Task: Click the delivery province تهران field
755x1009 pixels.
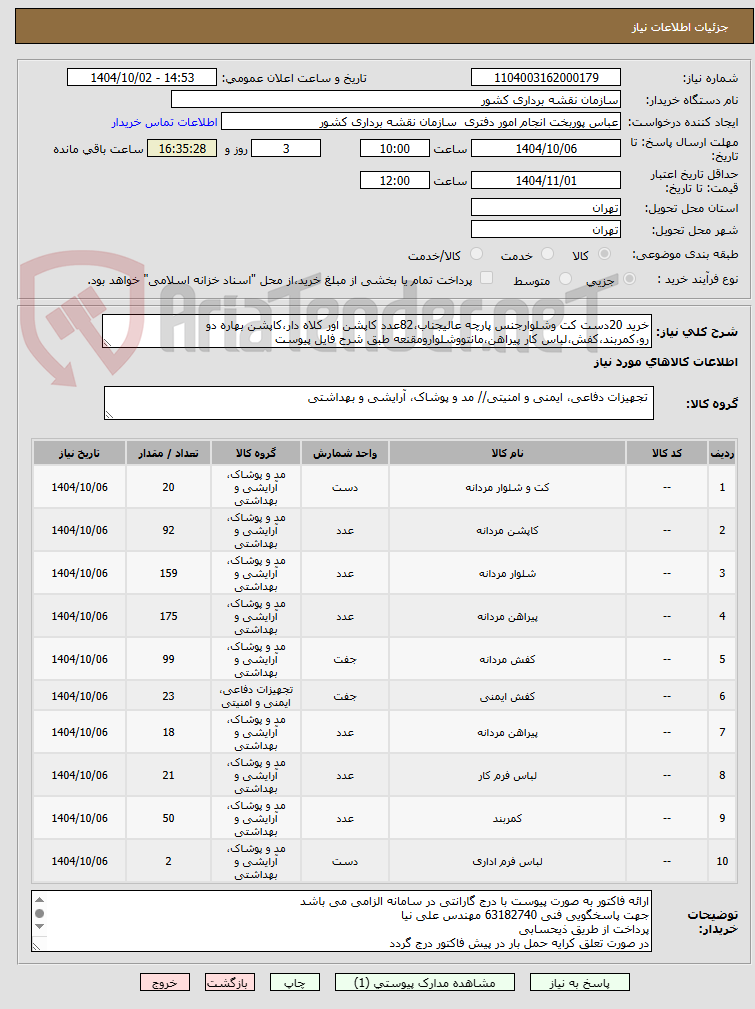Action: click(x=546, y=207)
